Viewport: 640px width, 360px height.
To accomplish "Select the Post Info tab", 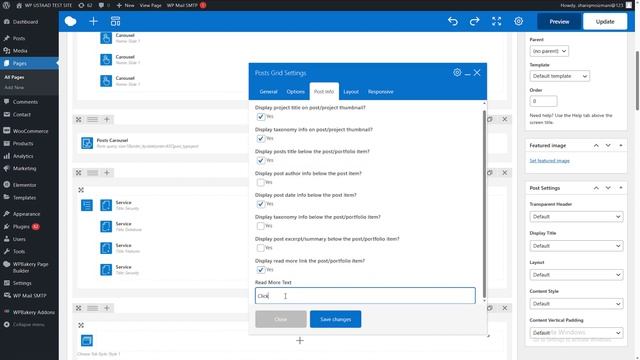I will [x=324, y=91].
